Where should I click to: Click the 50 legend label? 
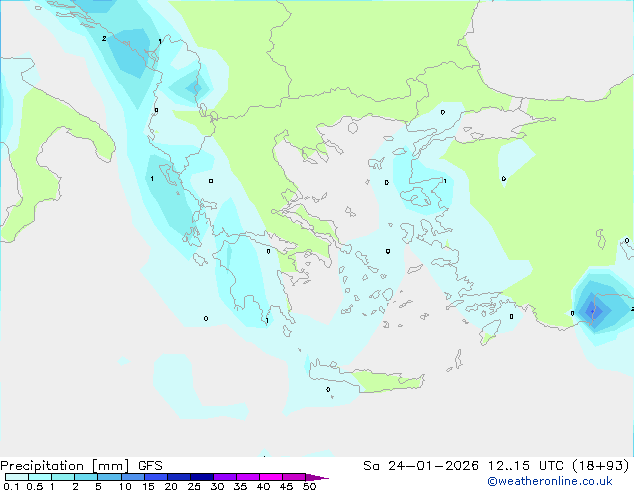tap(309, 486)
